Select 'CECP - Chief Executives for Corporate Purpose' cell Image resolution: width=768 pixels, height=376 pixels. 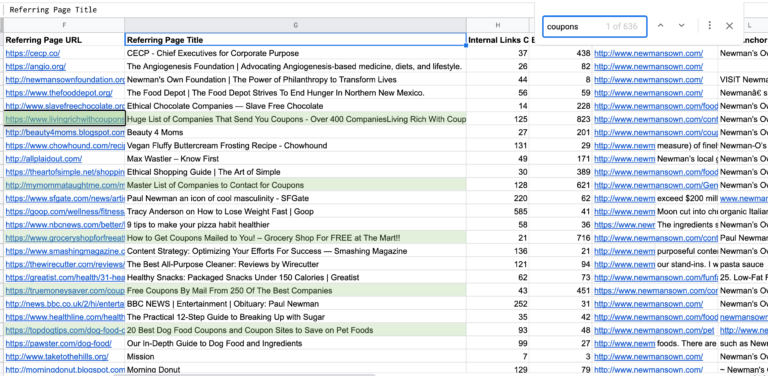coord(295,53)
